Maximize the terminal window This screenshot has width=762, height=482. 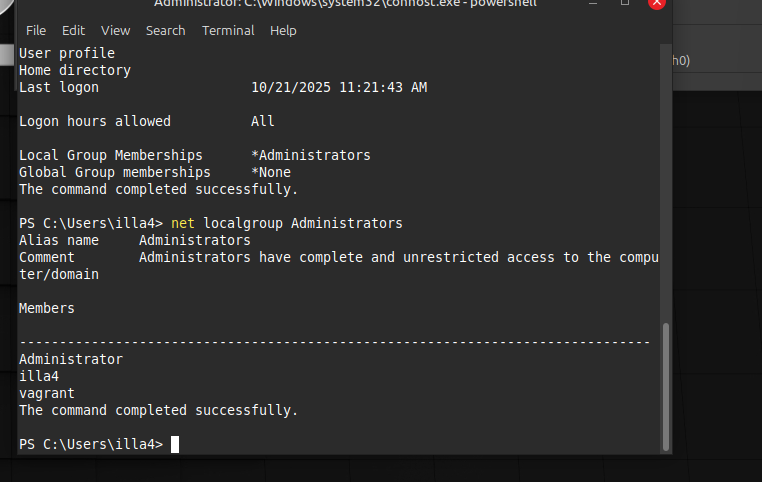(626, 3)
